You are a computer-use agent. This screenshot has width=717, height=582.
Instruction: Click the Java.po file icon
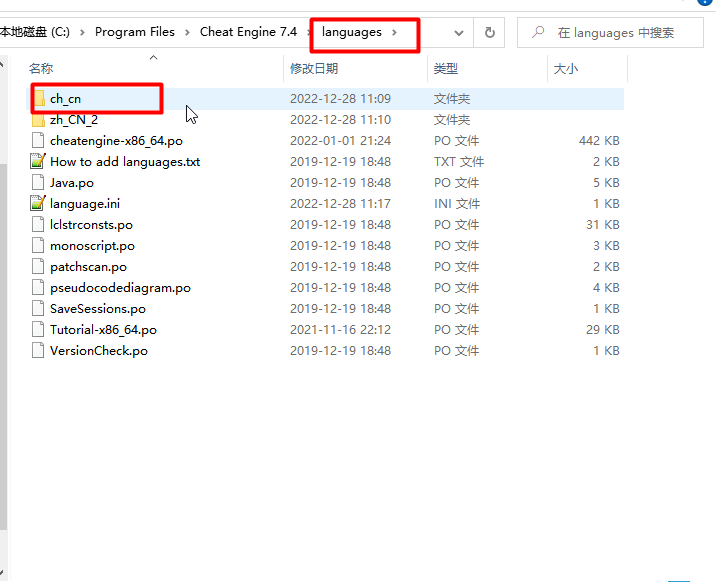[38, 183]
